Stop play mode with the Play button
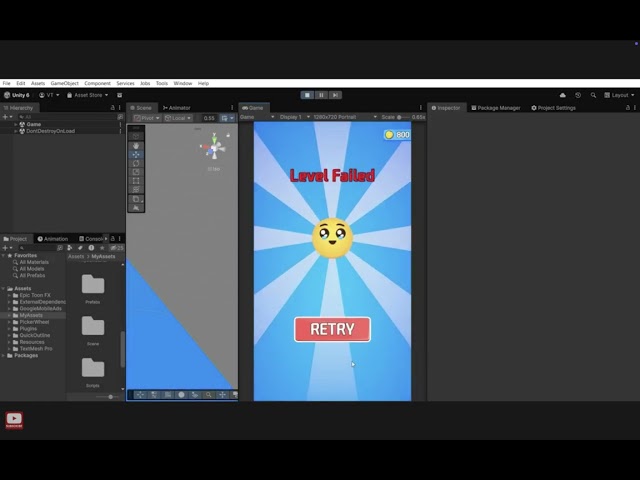This screenshot has height=480, width=640. pyautogui.click(x=307, y=95)
